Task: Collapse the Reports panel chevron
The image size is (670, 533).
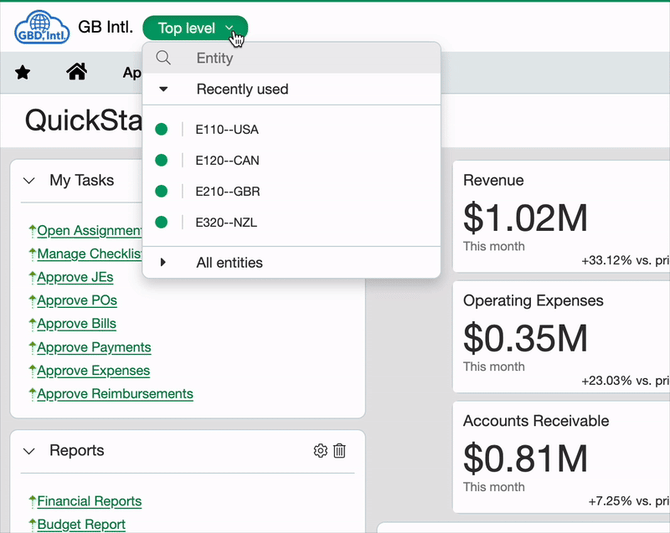Action: click(29, 452)
